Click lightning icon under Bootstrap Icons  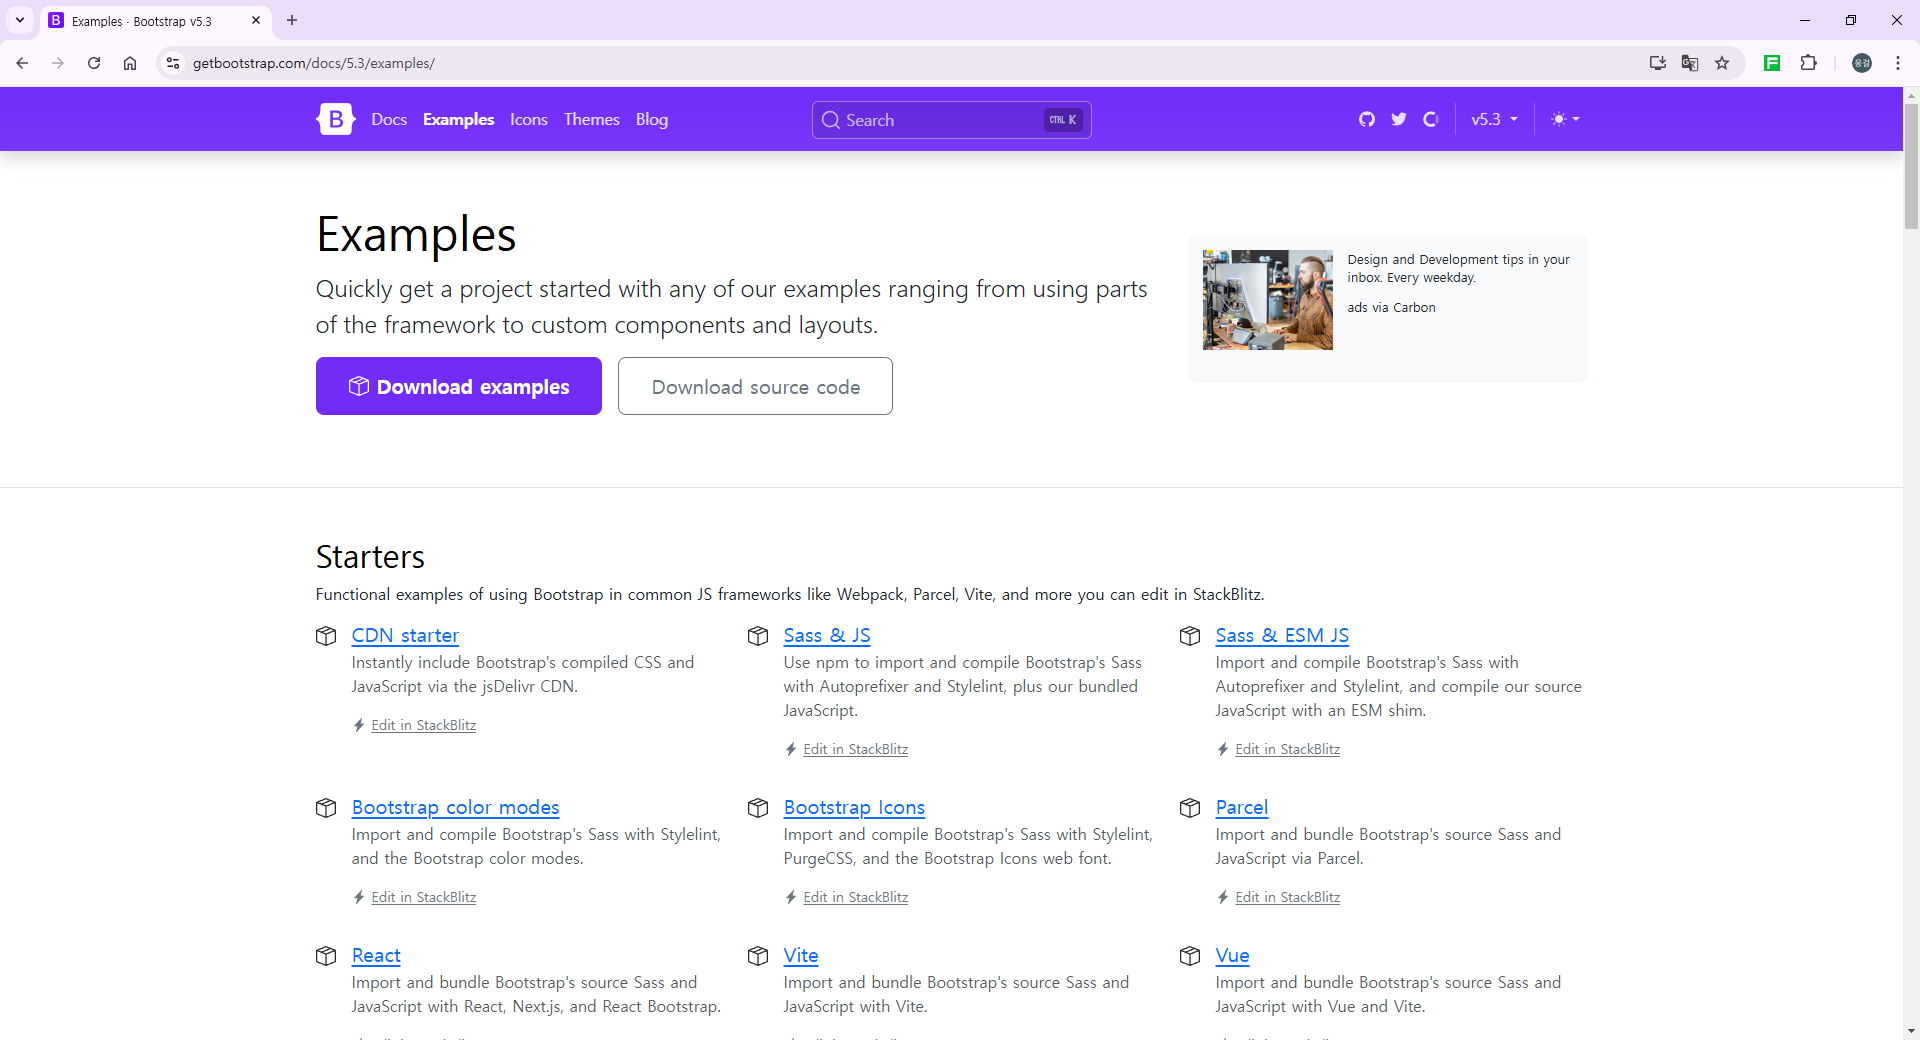(791, 897)
